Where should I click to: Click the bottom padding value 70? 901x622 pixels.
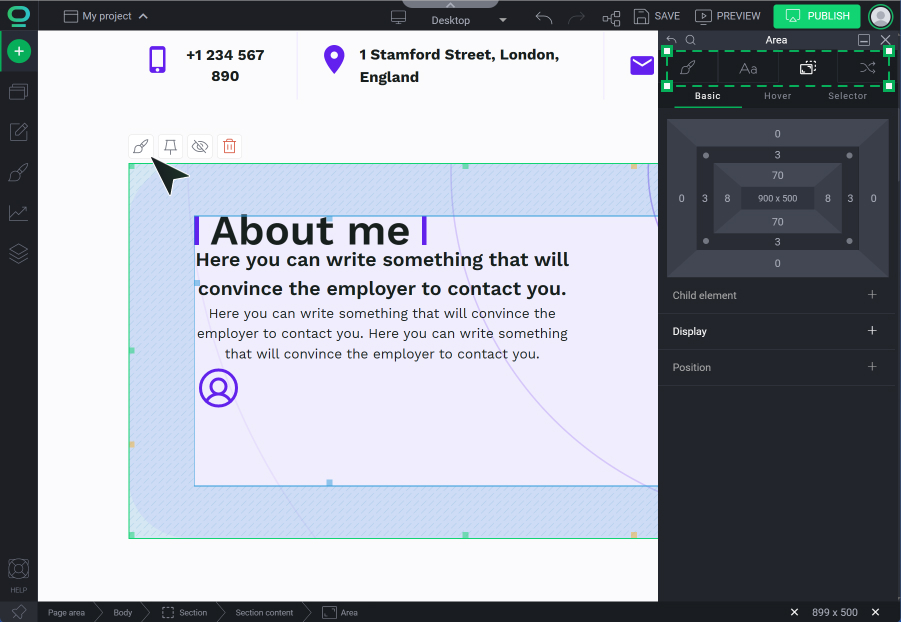coord(777,222)
